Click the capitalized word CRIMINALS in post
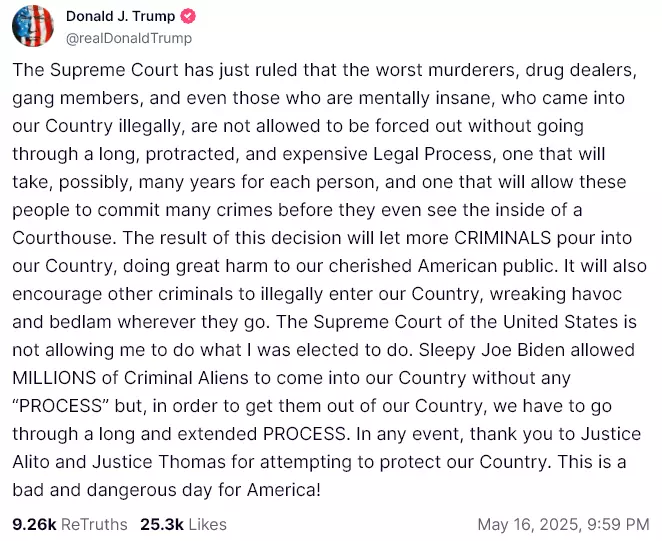The width and height of the screenshot is (662, 541). (503, 238)
